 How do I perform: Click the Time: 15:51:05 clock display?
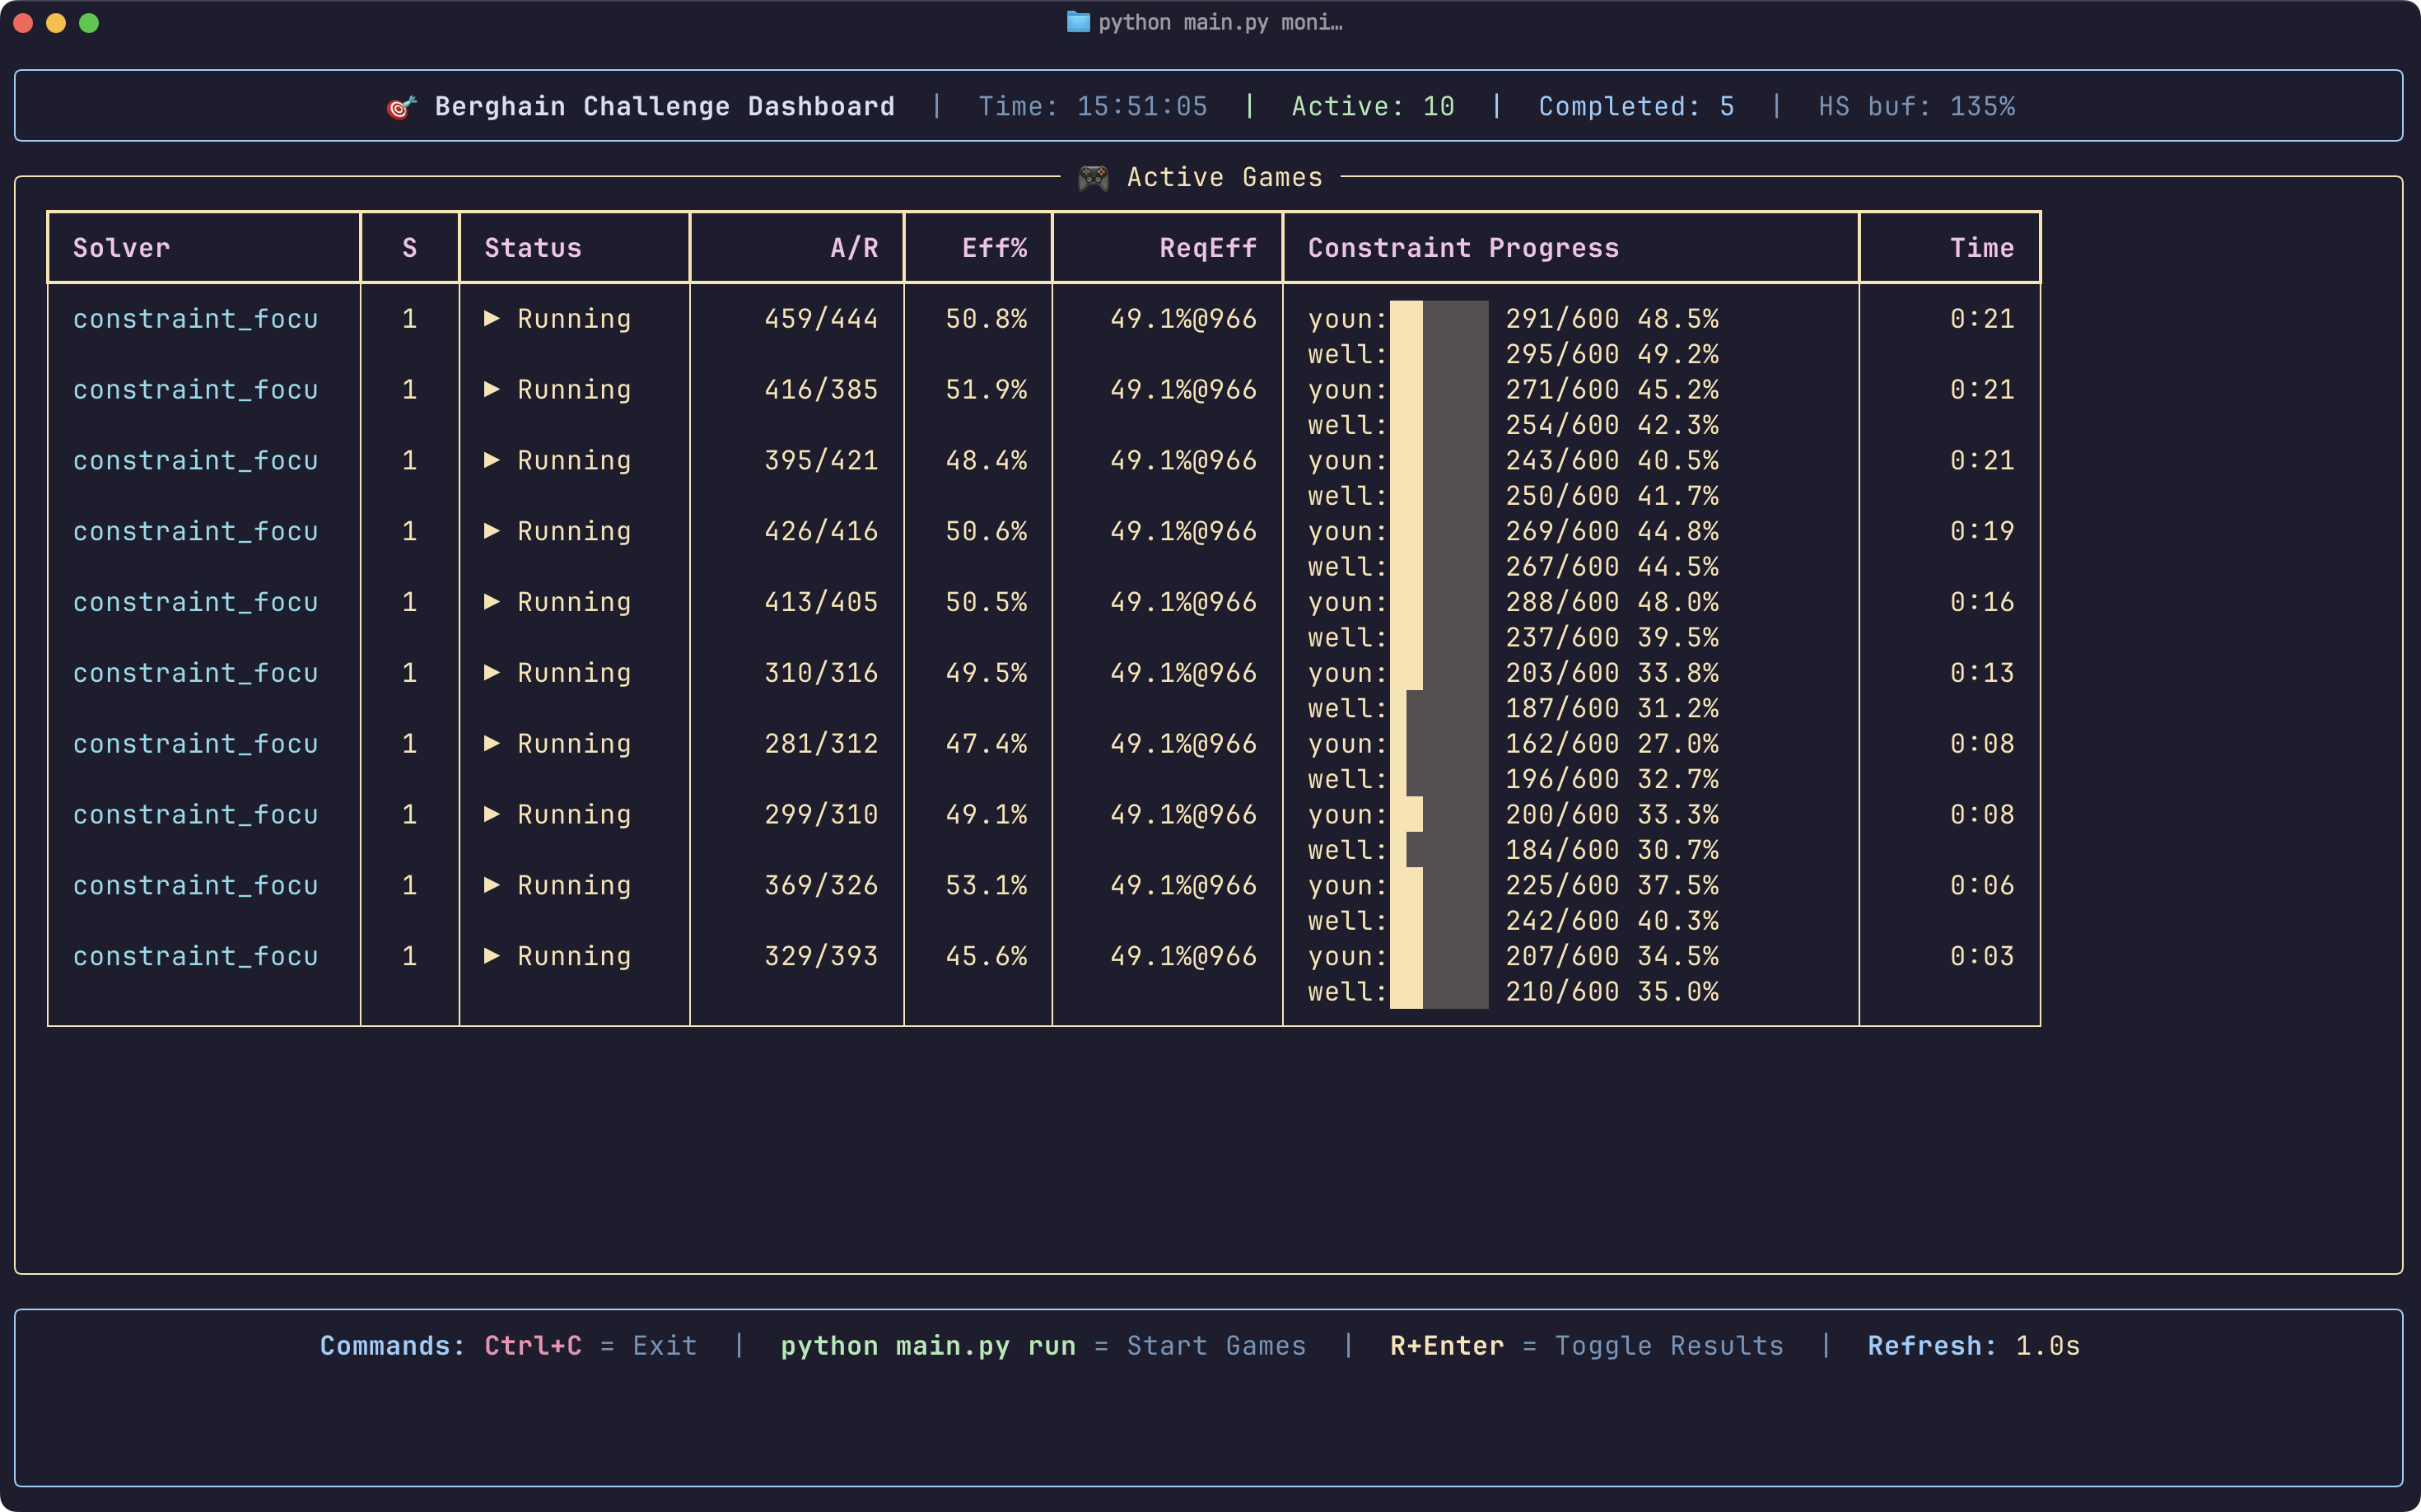click(x=1093, y=106)
